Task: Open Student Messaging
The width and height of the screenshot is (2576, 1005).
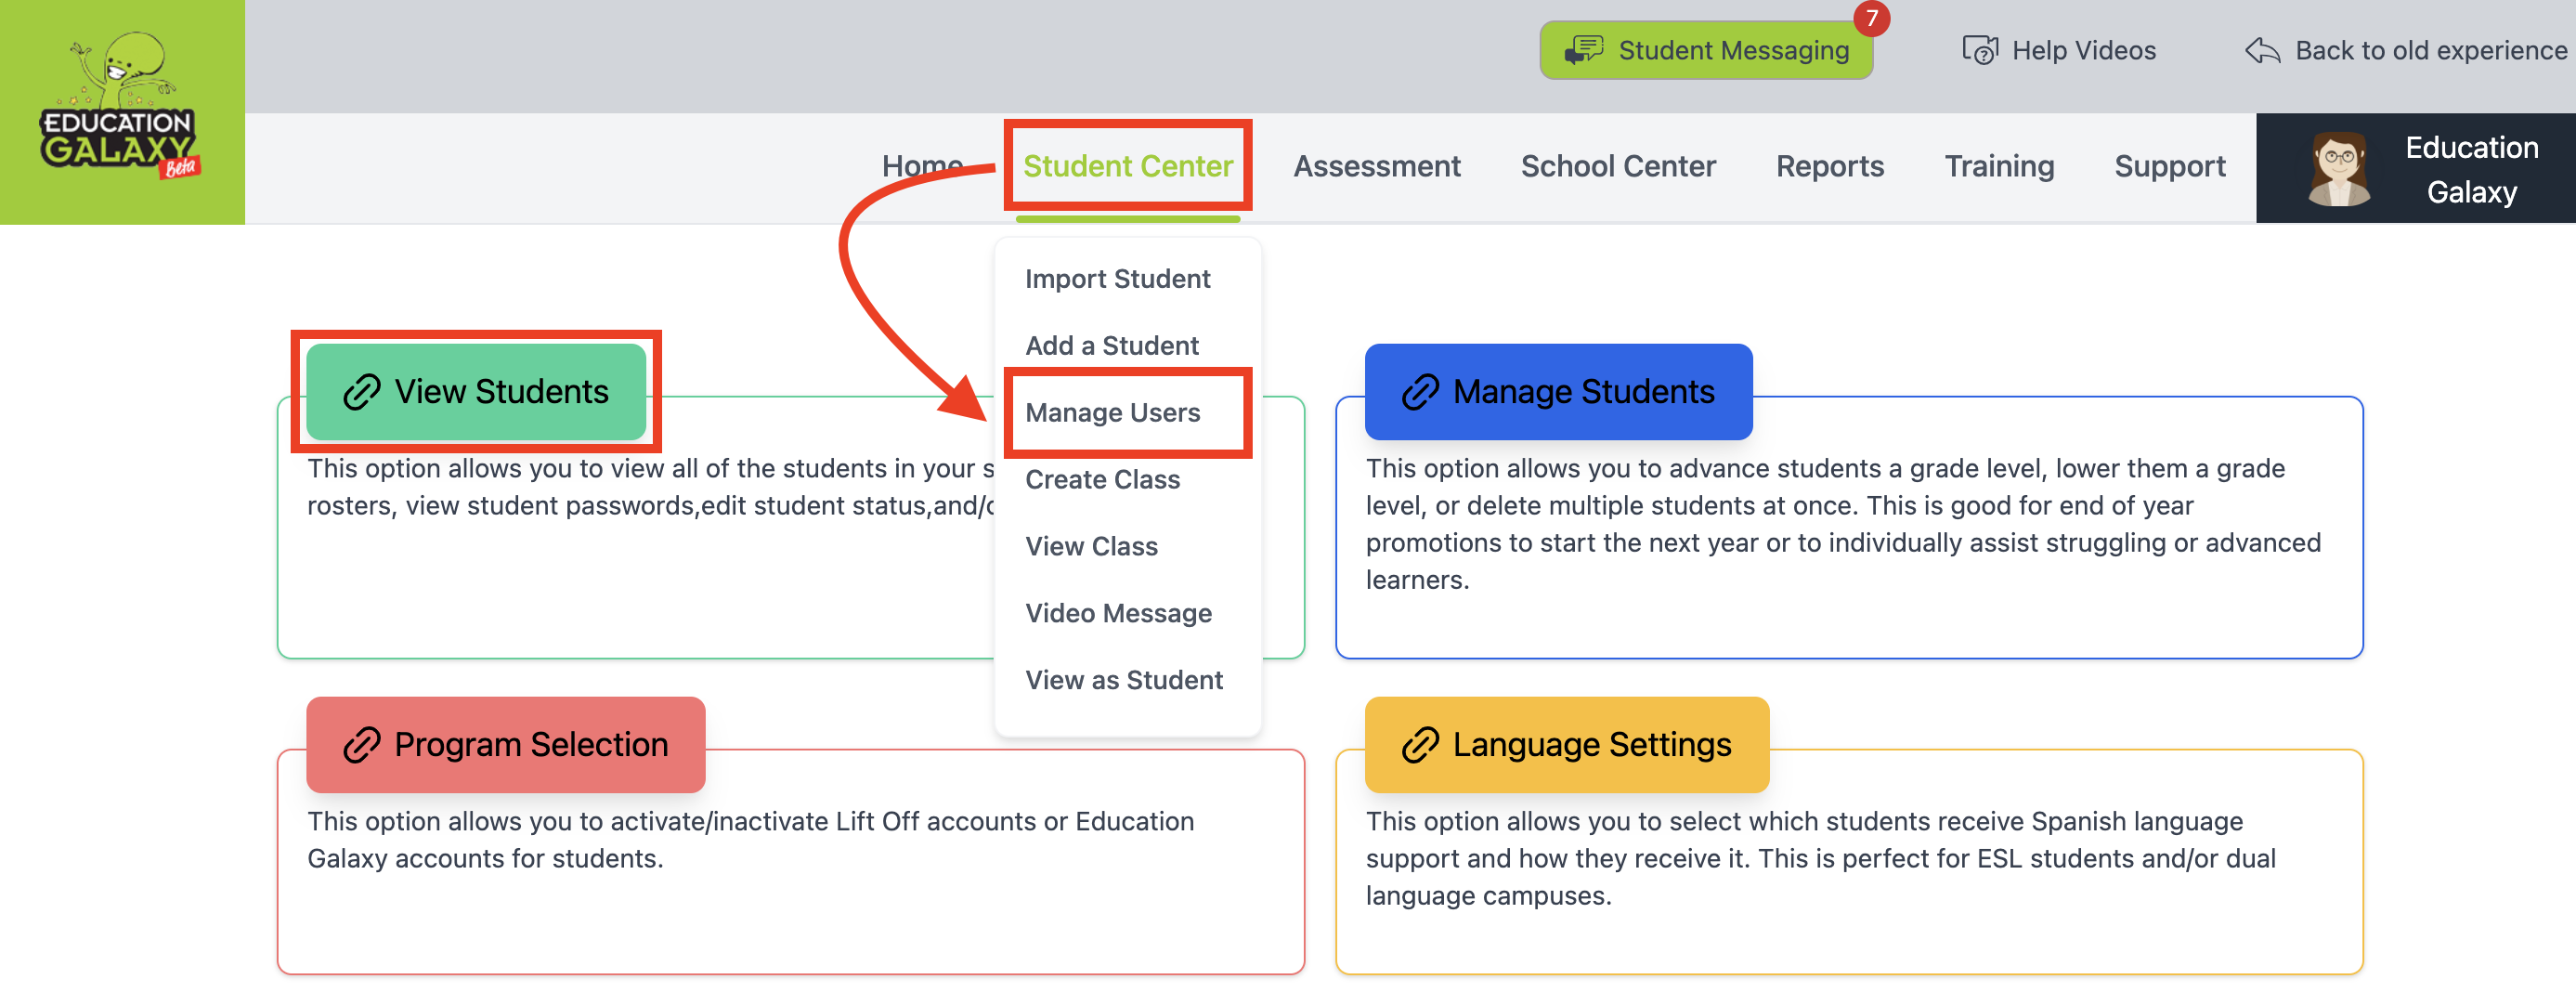Action: tap(1706, 50)
